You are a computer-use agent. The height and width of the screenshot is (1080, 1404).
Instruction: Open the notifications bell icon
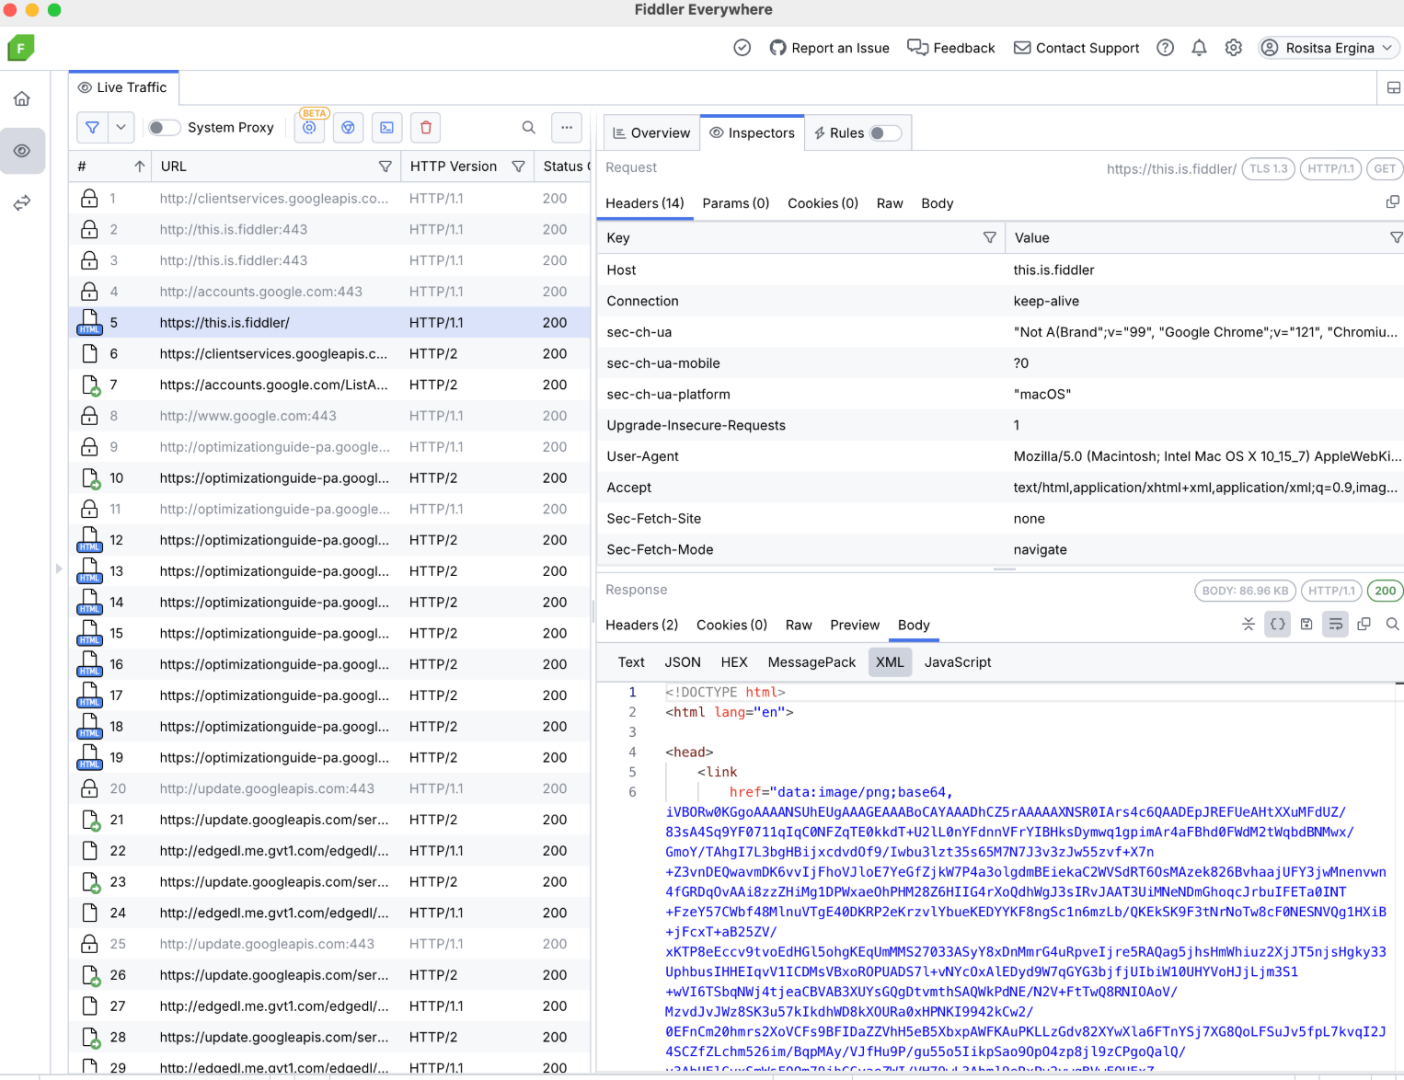[x=1199, y=48]
